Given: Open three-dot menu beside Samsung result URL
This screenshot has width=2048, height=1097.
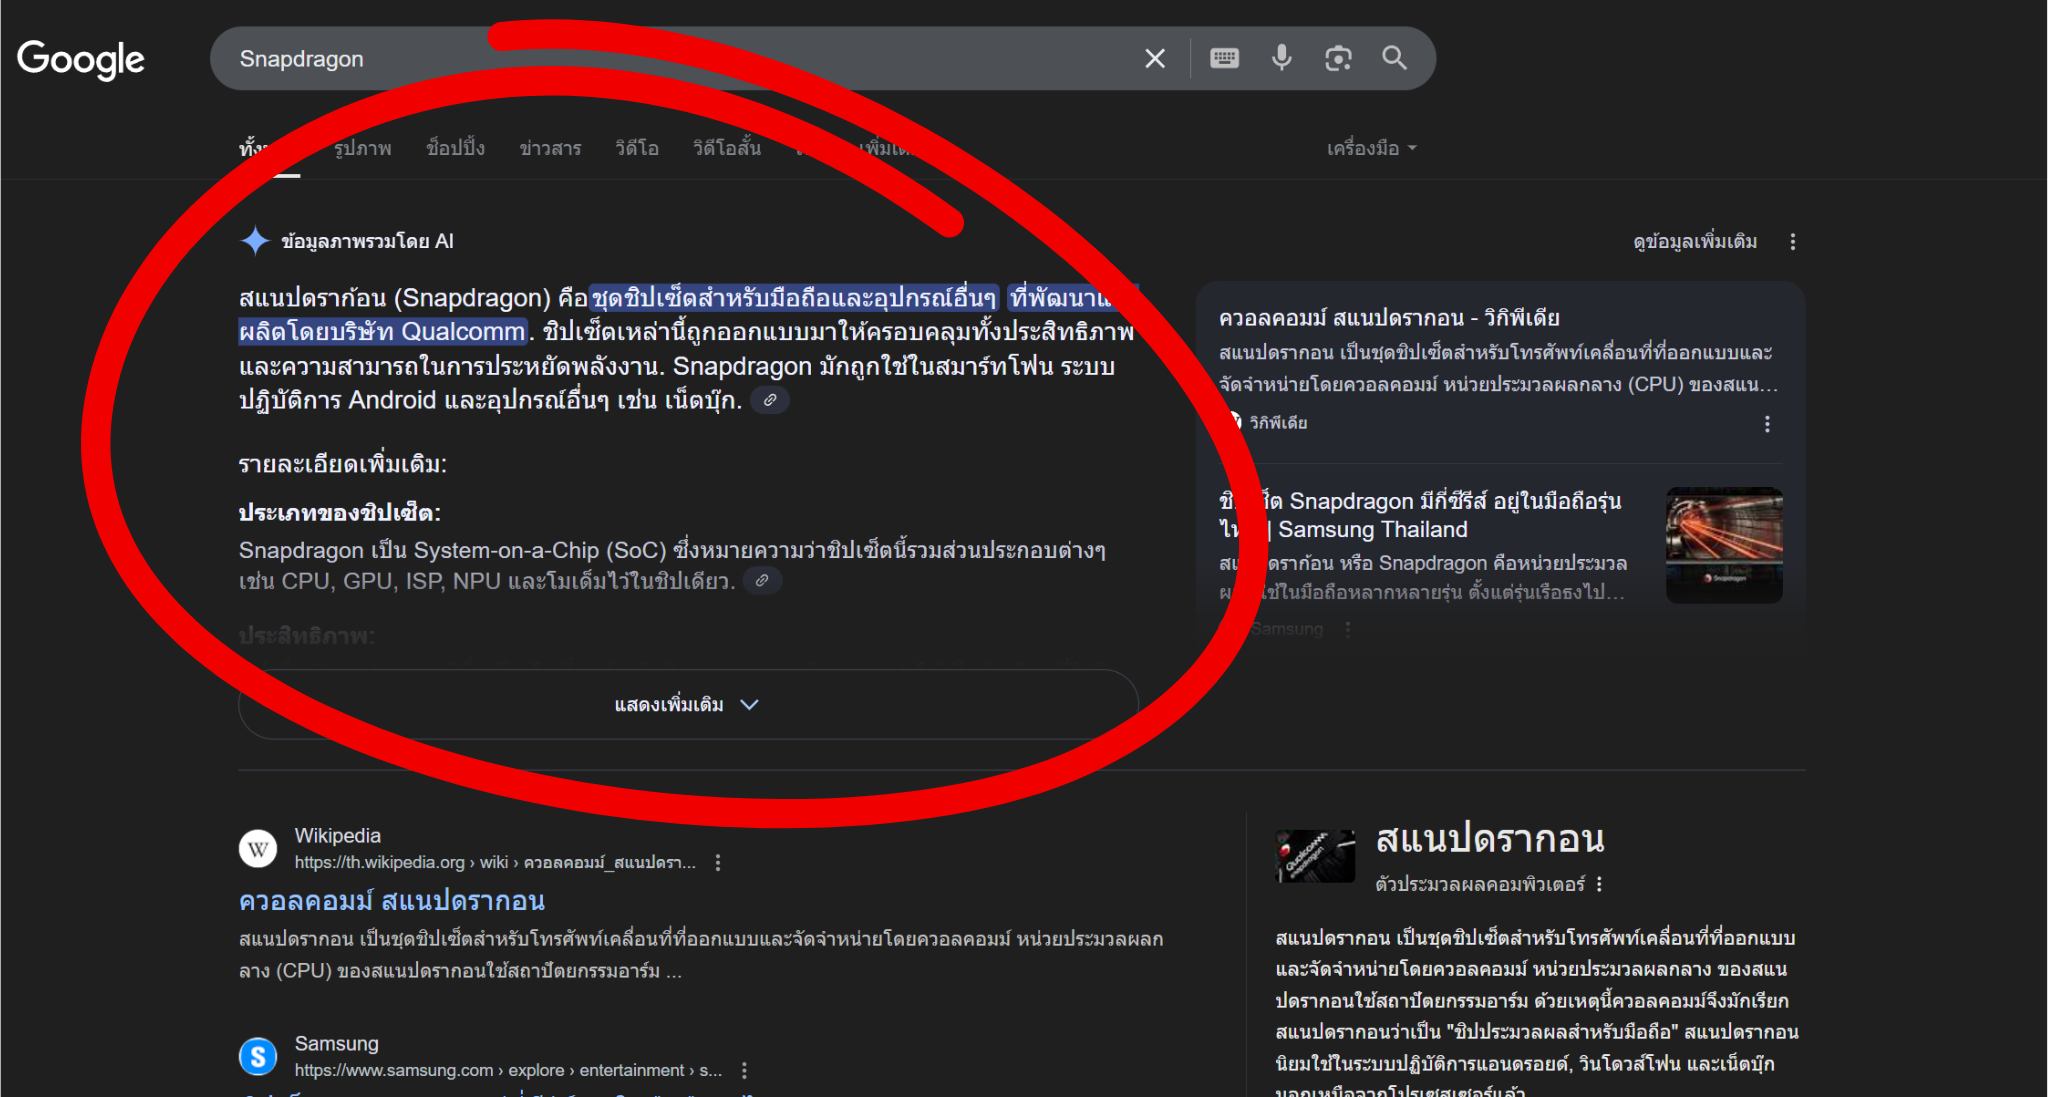Looking at the screenshot, I should click(x=744, y=1070).
